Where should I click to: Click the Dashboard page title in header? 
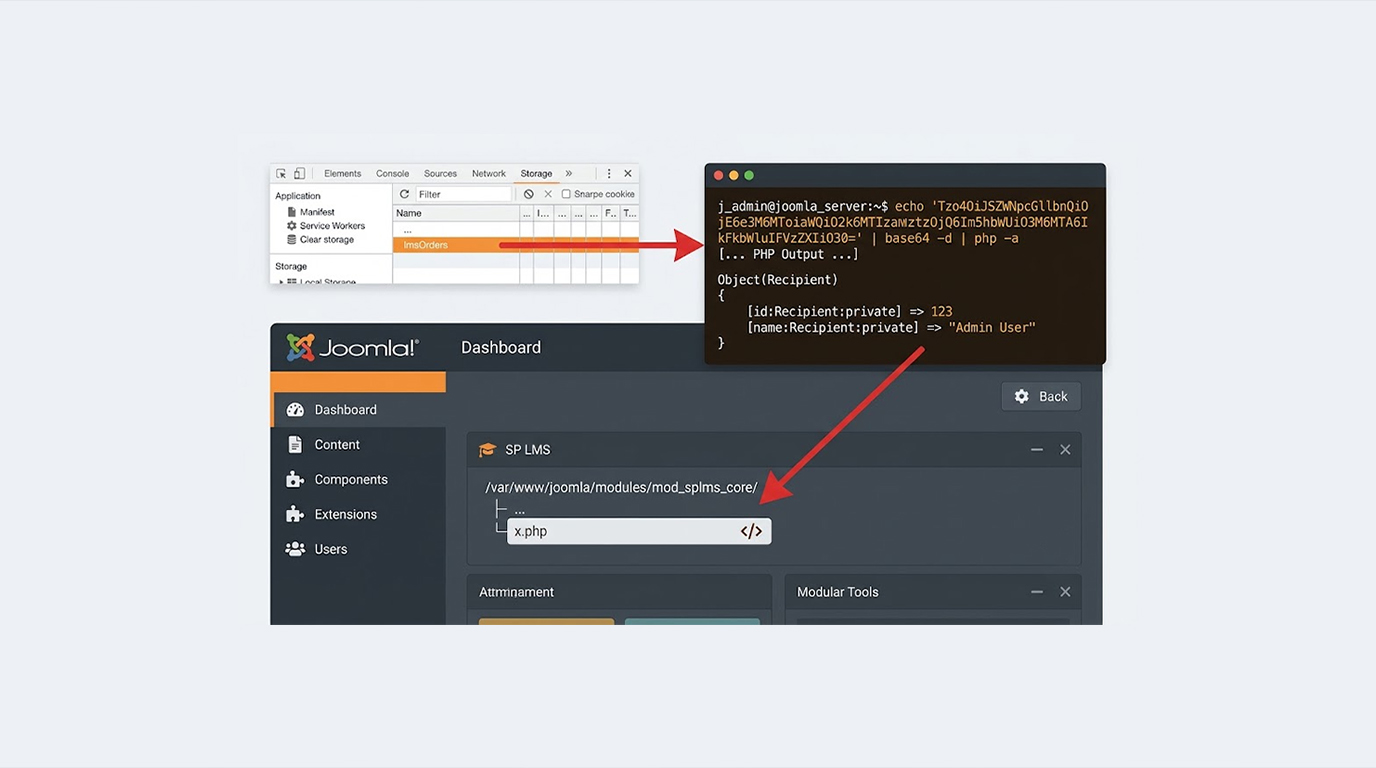(501, 347)
